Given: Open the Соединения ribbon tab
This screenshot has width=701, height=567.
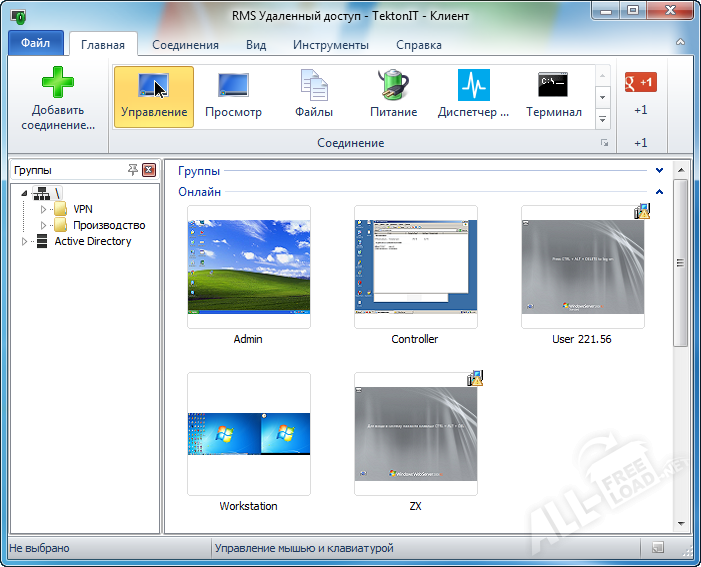Looking at the screenshot, I should click(x=186, y=45).
